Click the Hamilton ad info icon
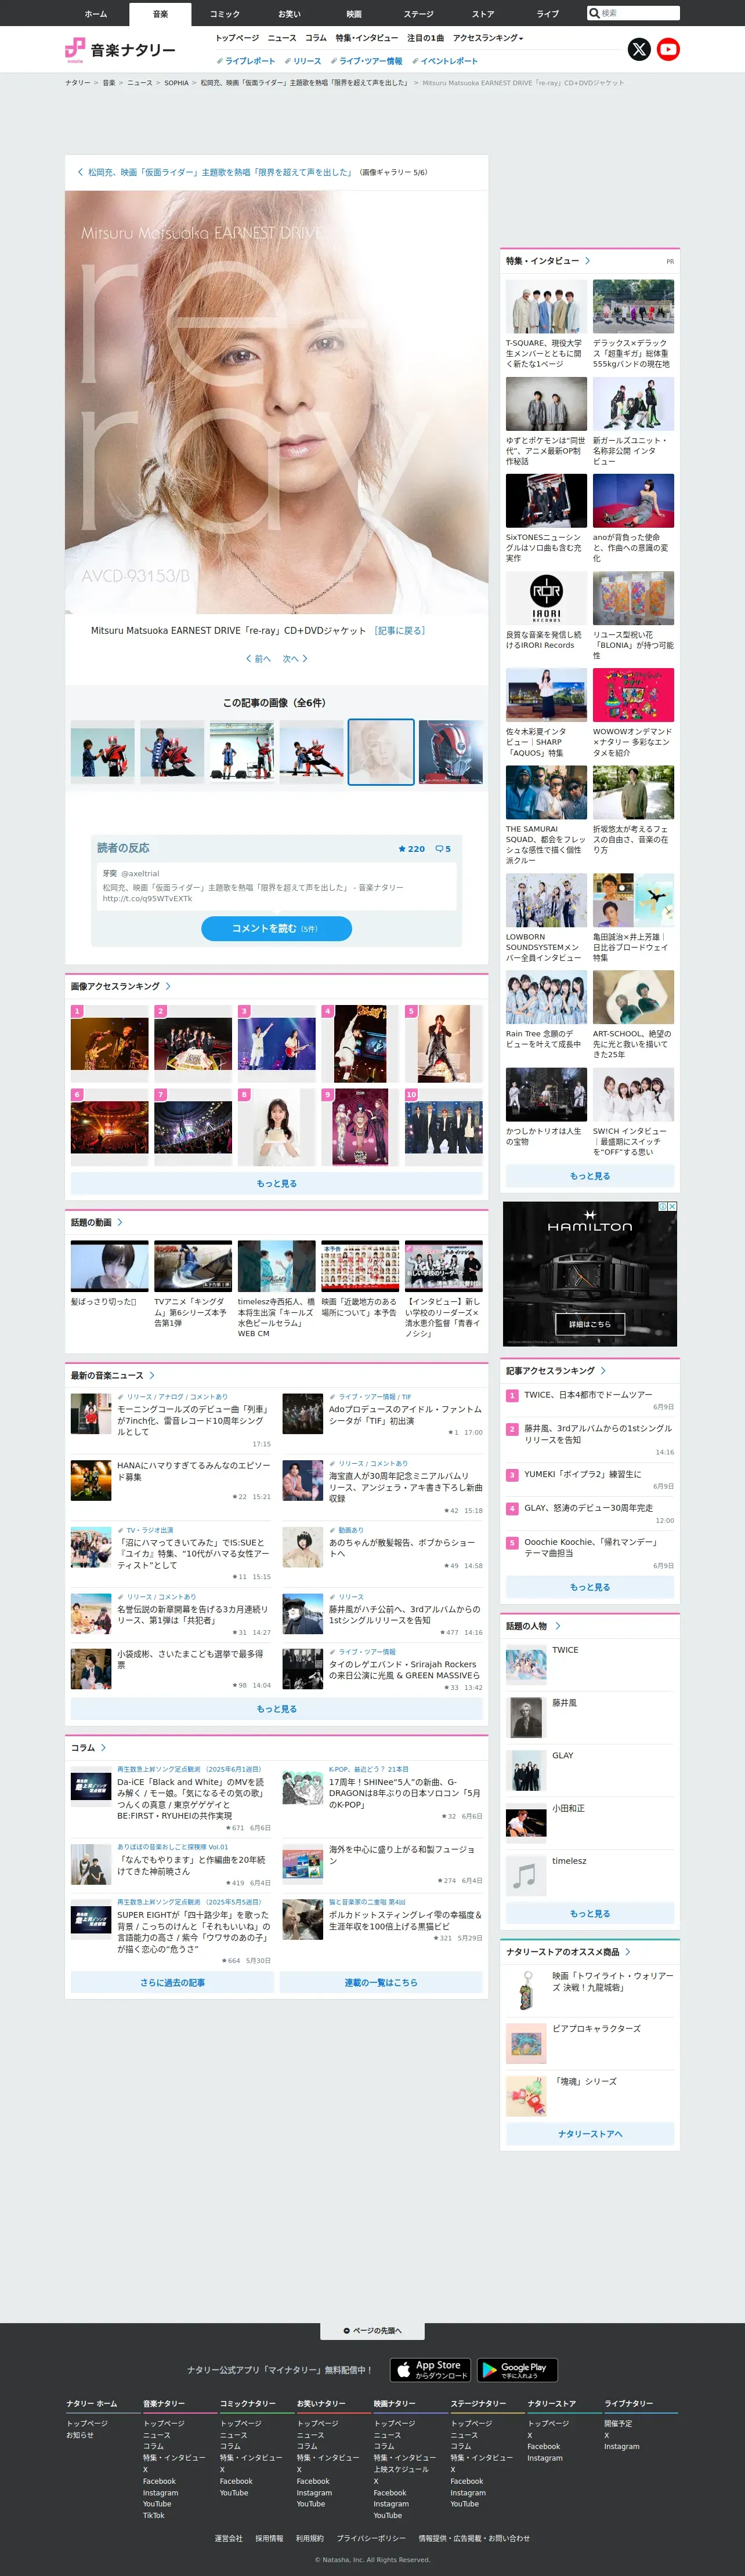 [663, 1206]
